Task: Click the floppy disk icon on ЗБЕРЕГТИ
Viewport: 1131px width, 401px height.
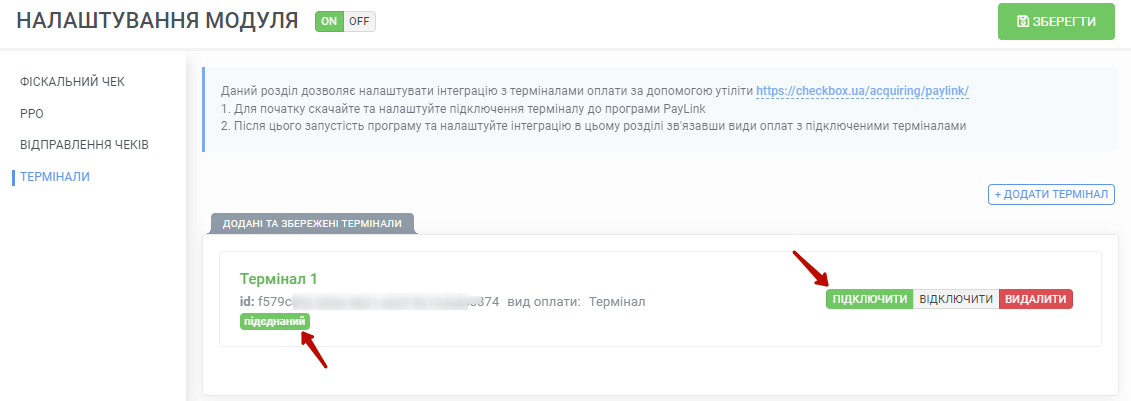Action: pos(1022,22)
